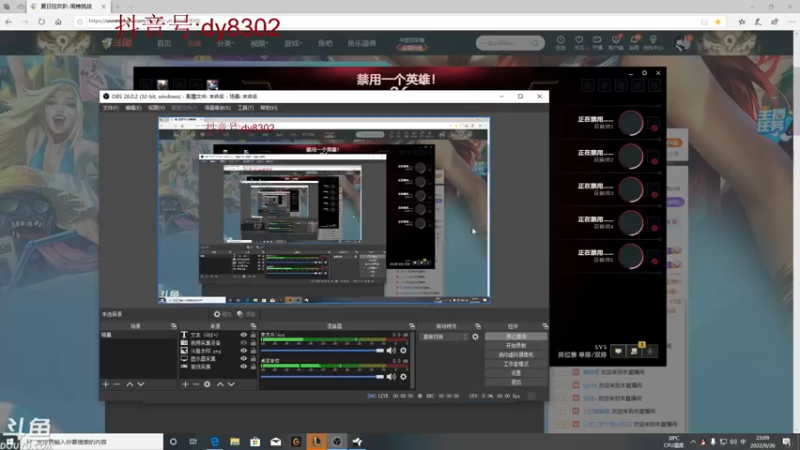The height and width of the screenshot is (450, 800).
Task: Open Edge browser from Windows taskbar
Action: coord(215,442)
